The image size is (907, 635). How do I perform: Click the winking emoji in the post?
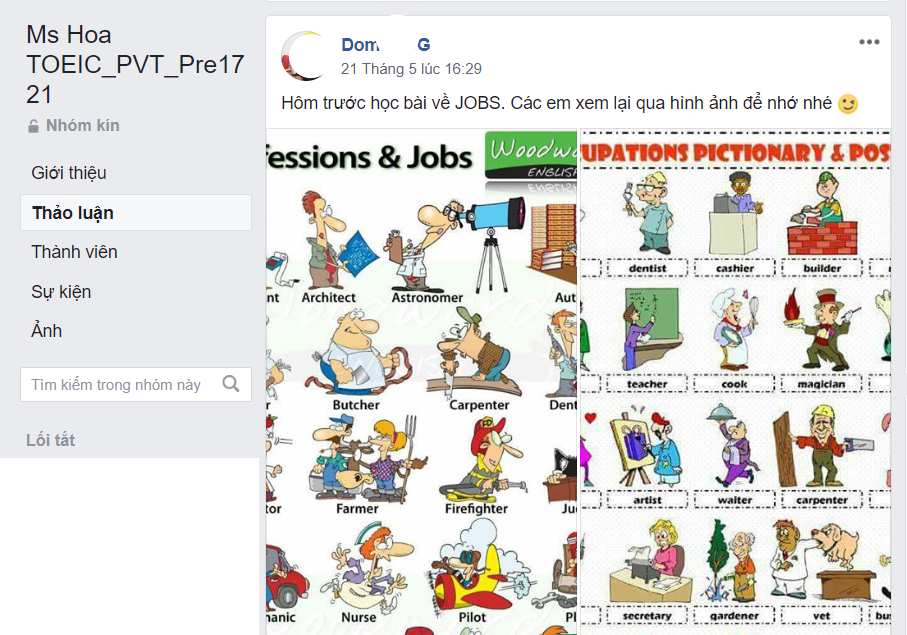[x=847, y=104]
